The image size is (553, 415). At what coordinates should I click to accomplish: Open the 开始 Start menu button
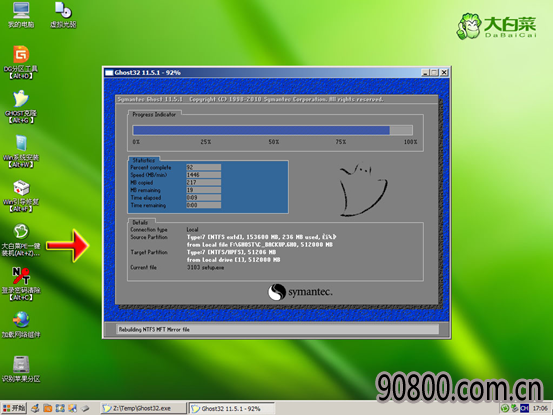14,408
